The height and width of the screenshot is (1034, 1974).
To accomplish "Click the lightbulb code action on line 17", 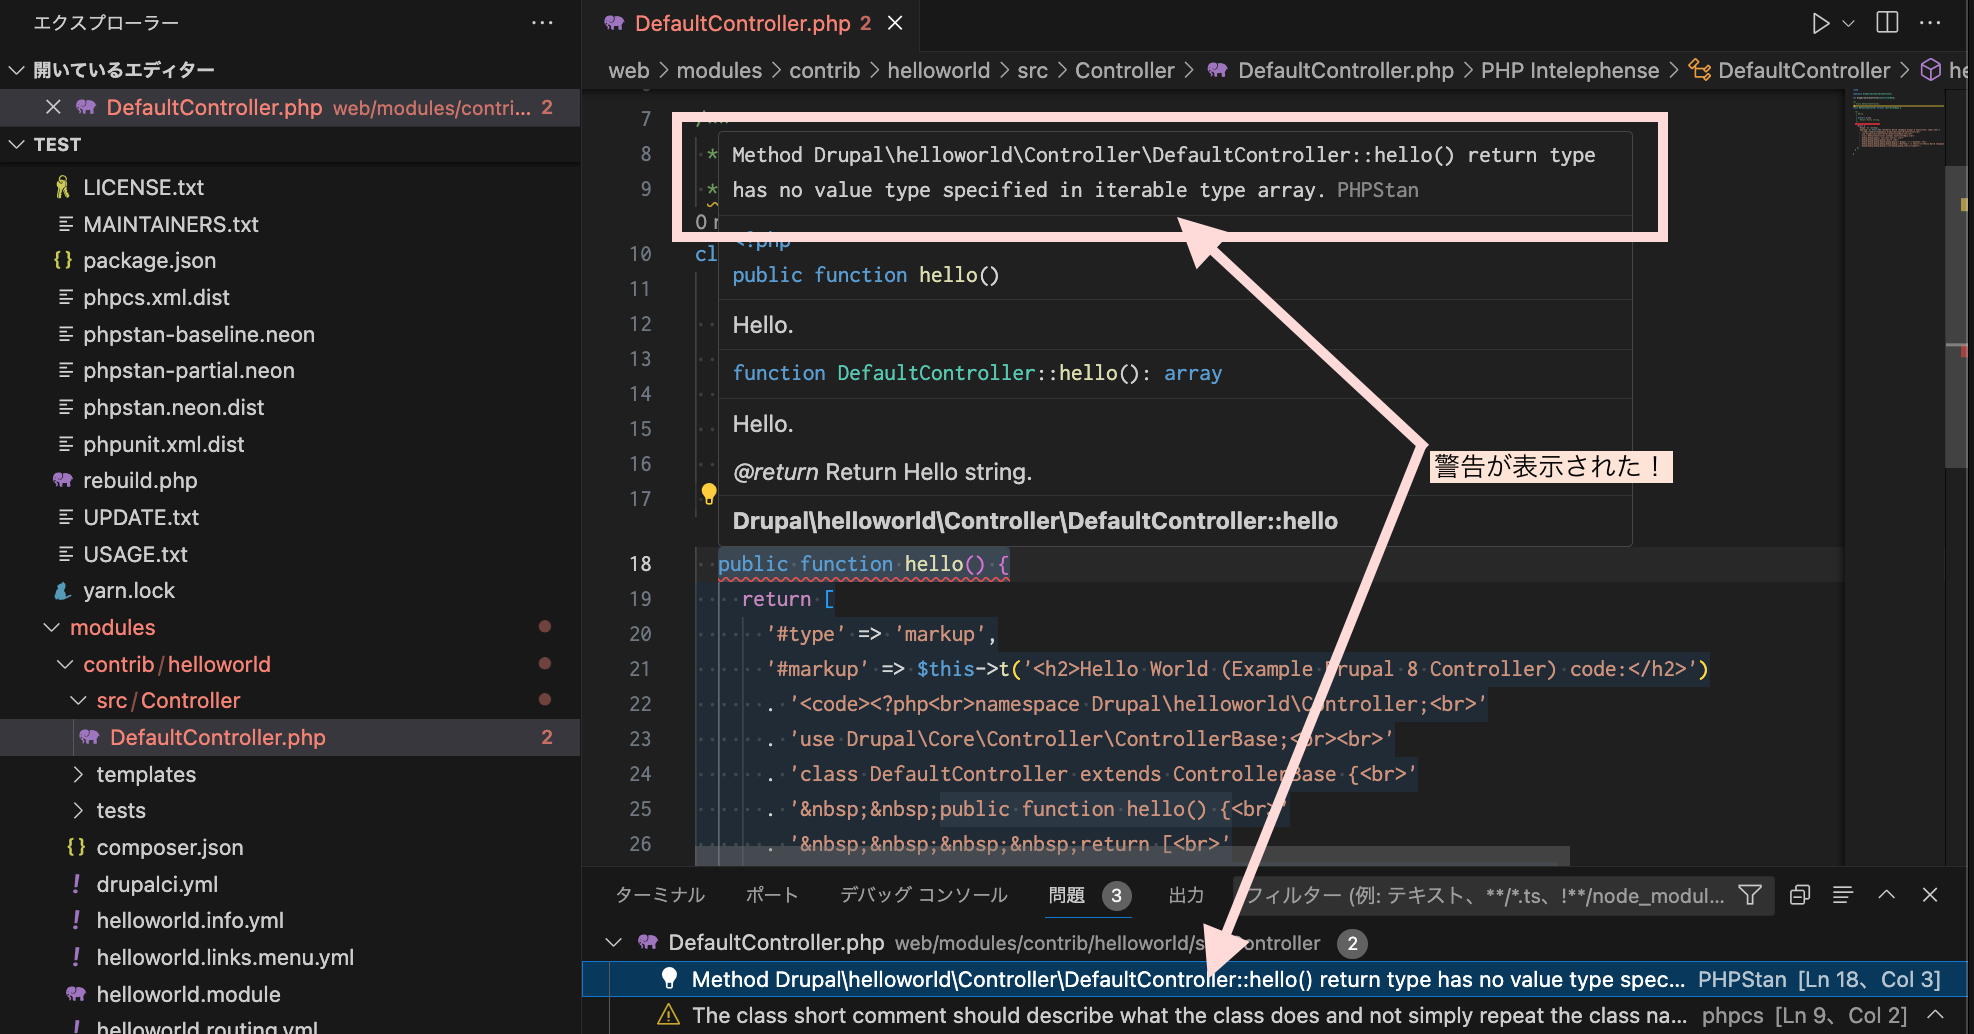I will 709,493.
